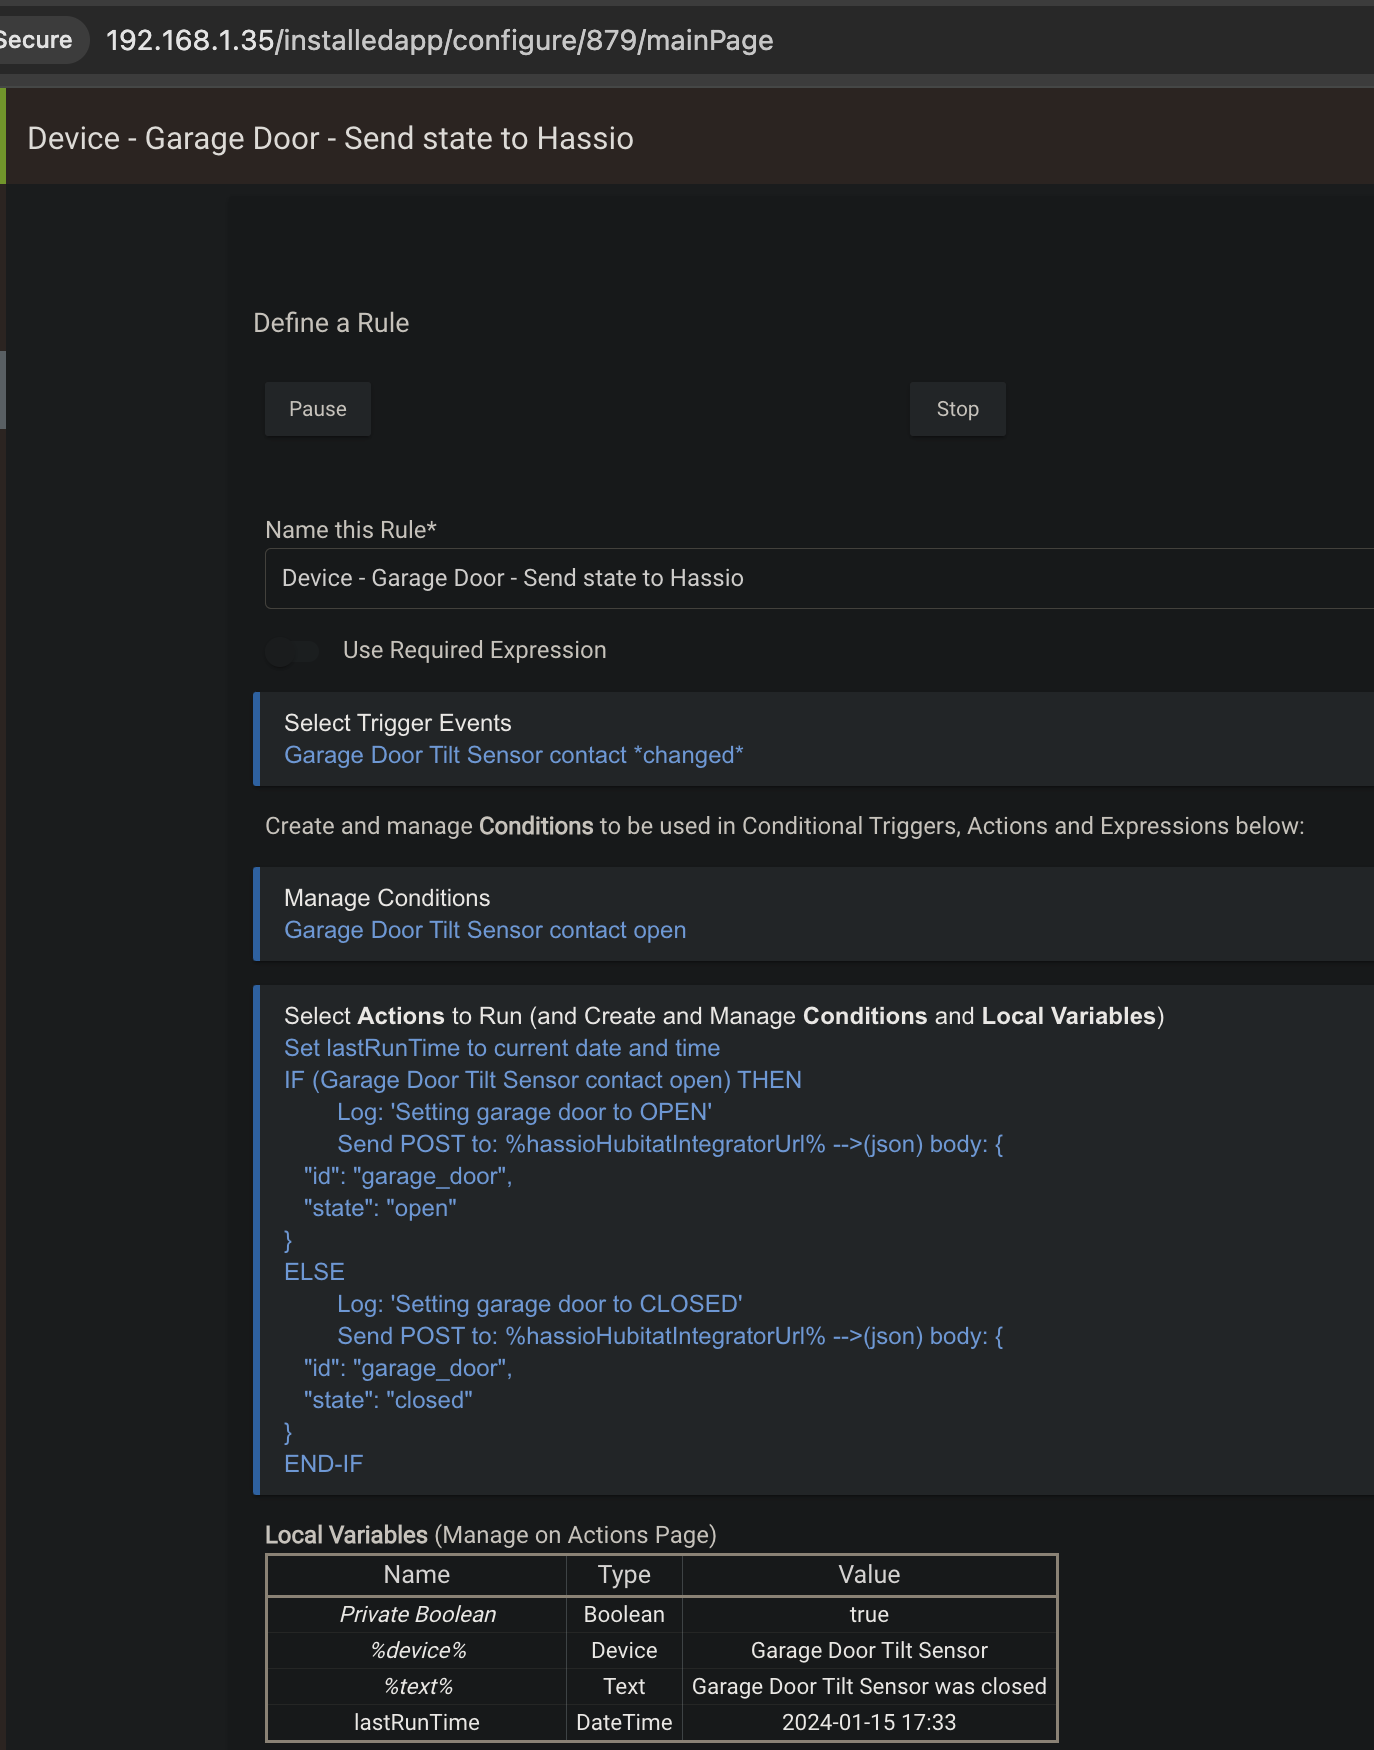The image size is (1374, 1750).
Task: Click the "state": "open" body line
Action: pyautogui.click(x=380, y=1208)
